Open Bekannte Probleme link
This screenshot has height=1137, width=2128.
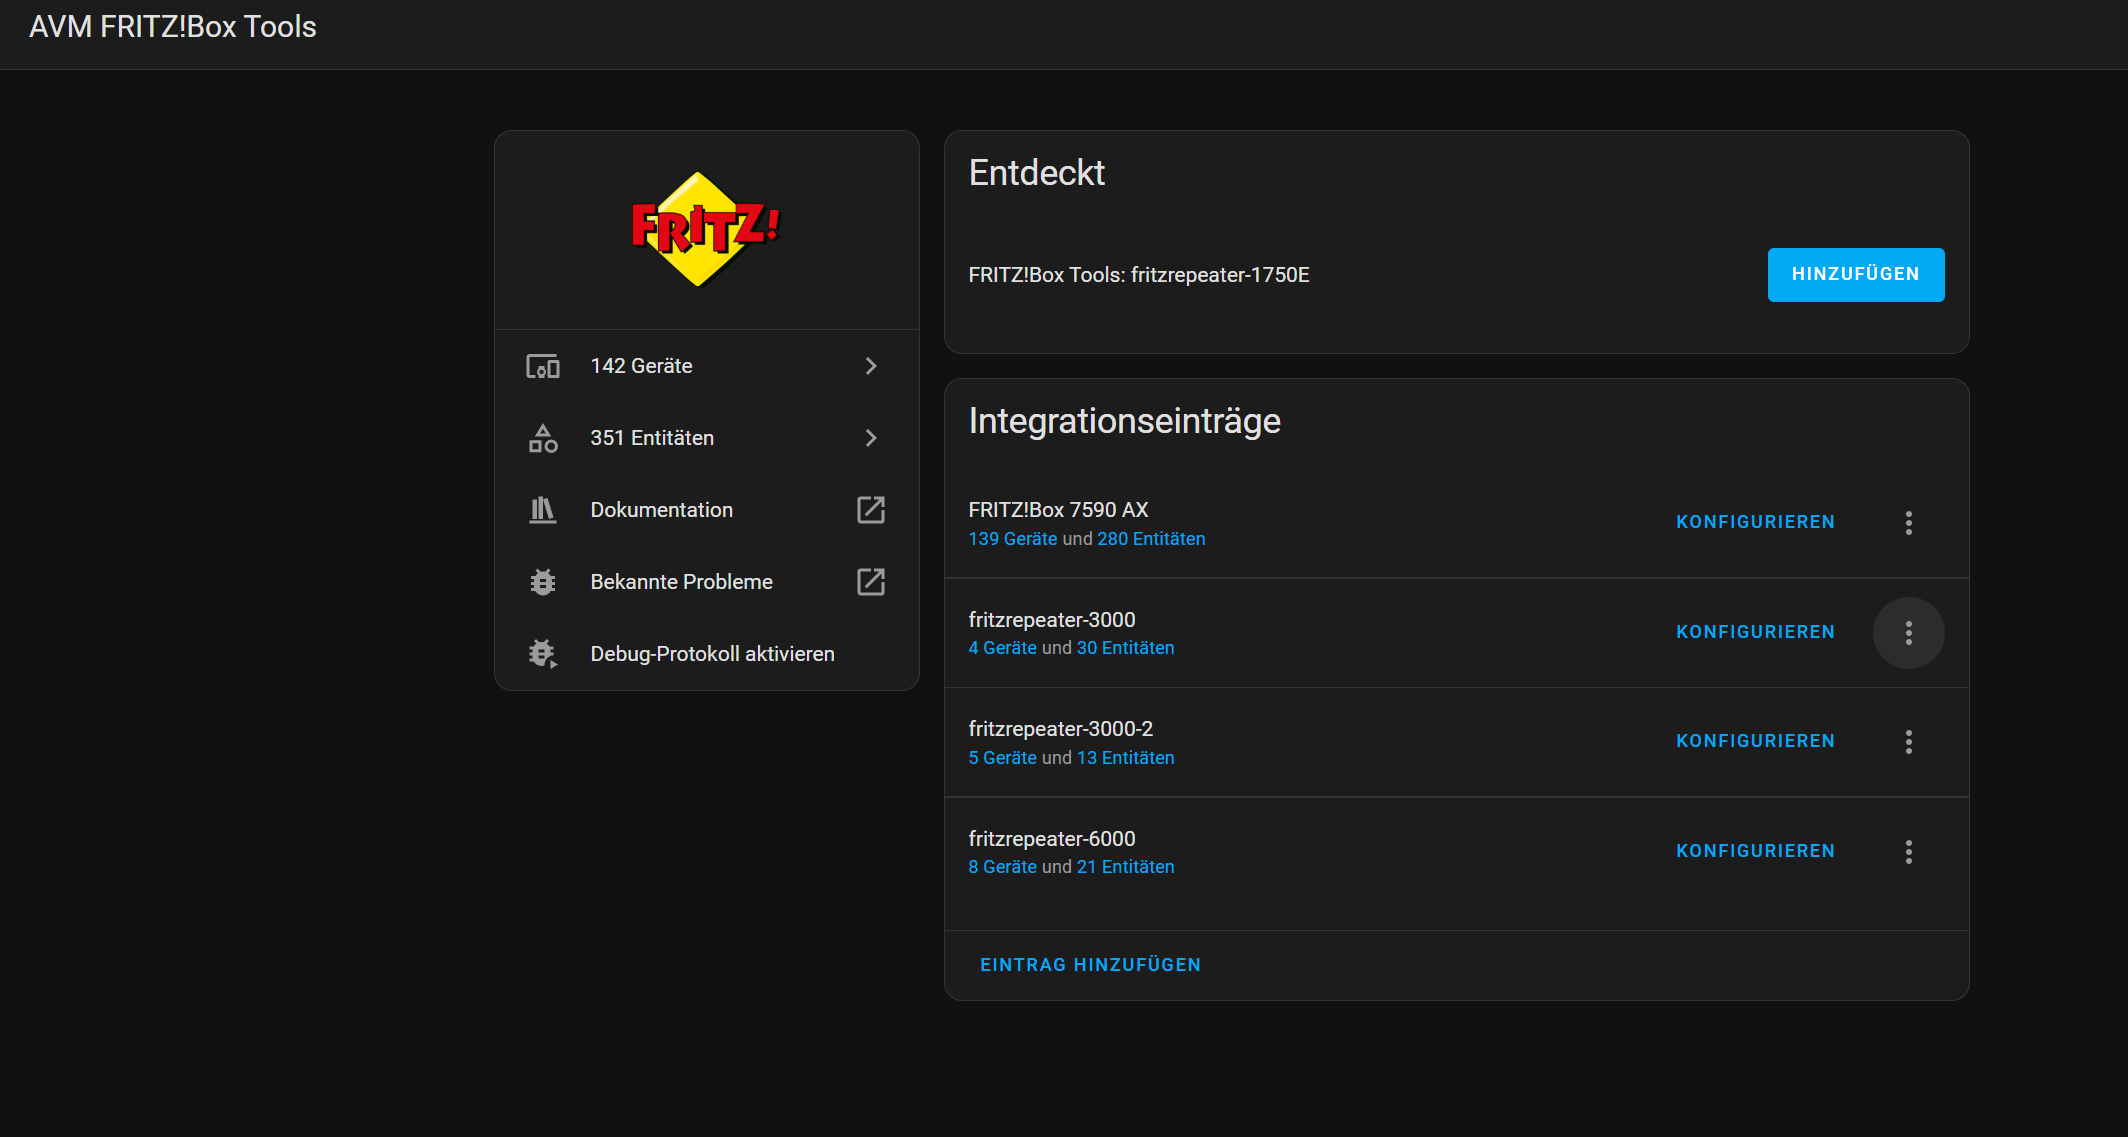tap(707, 582)
